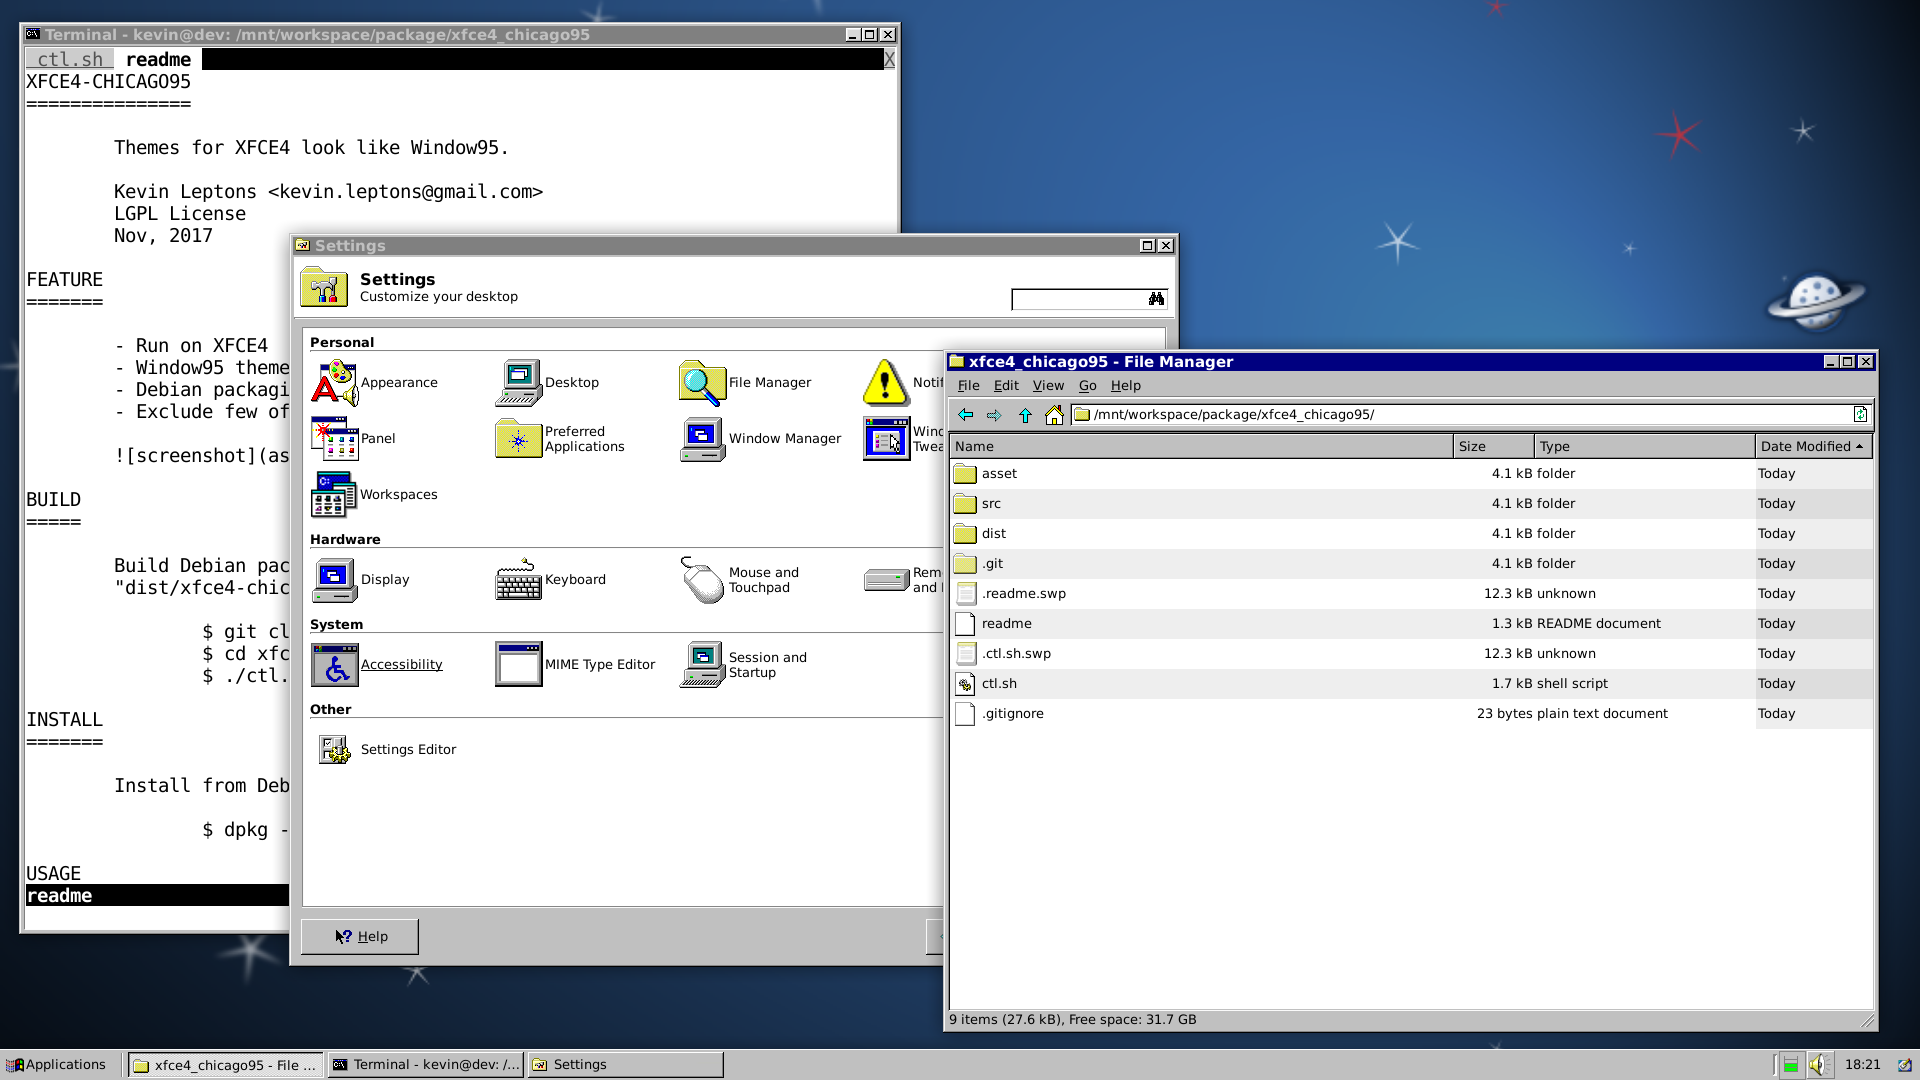Select the ctl.sh shell script file

click(x=999, y=684)
